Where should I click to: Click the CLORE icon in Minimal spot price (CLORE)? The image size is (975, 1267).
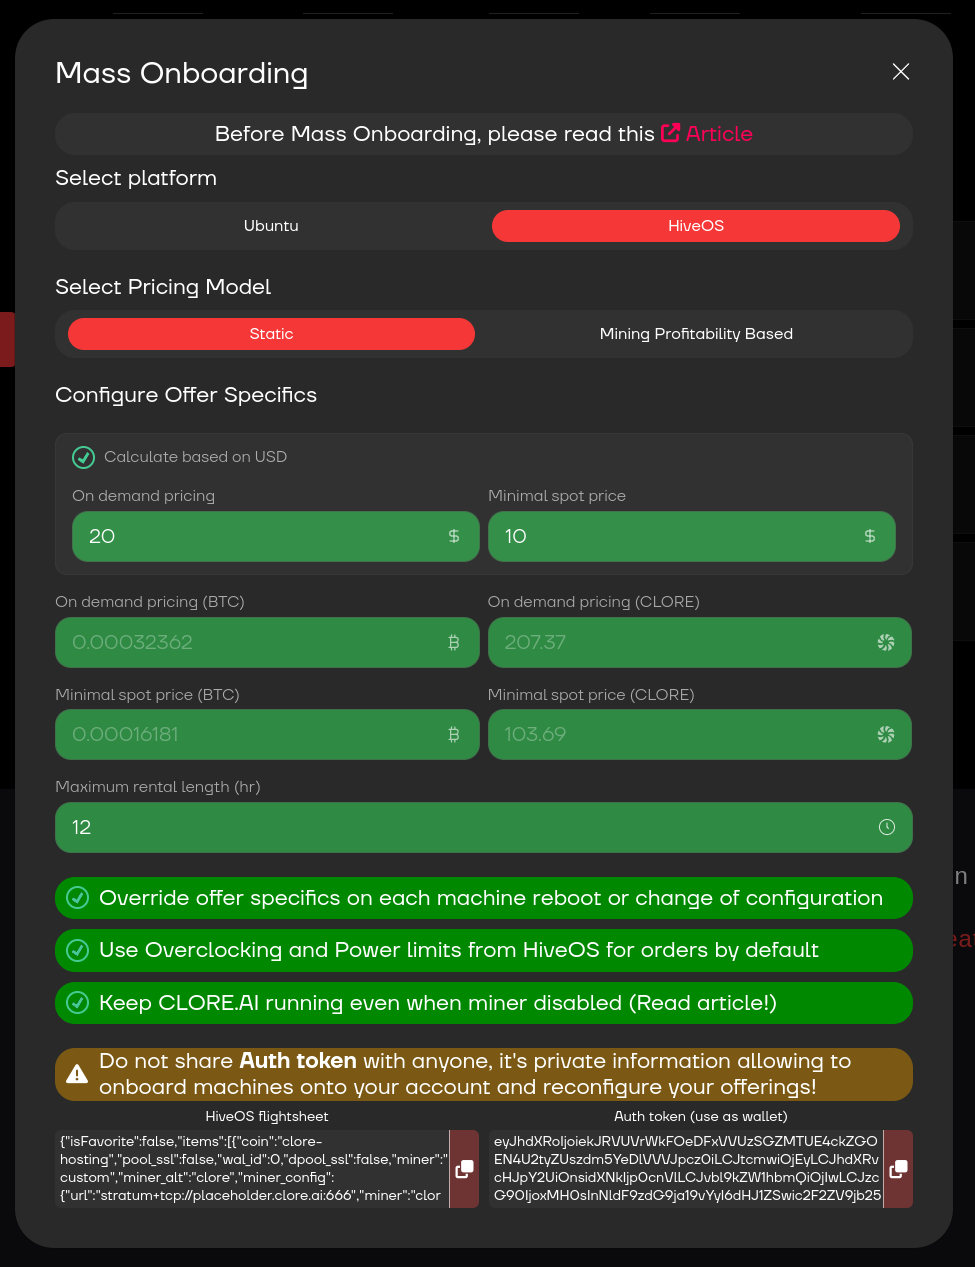pyautogui.click(x=886, y=734)
